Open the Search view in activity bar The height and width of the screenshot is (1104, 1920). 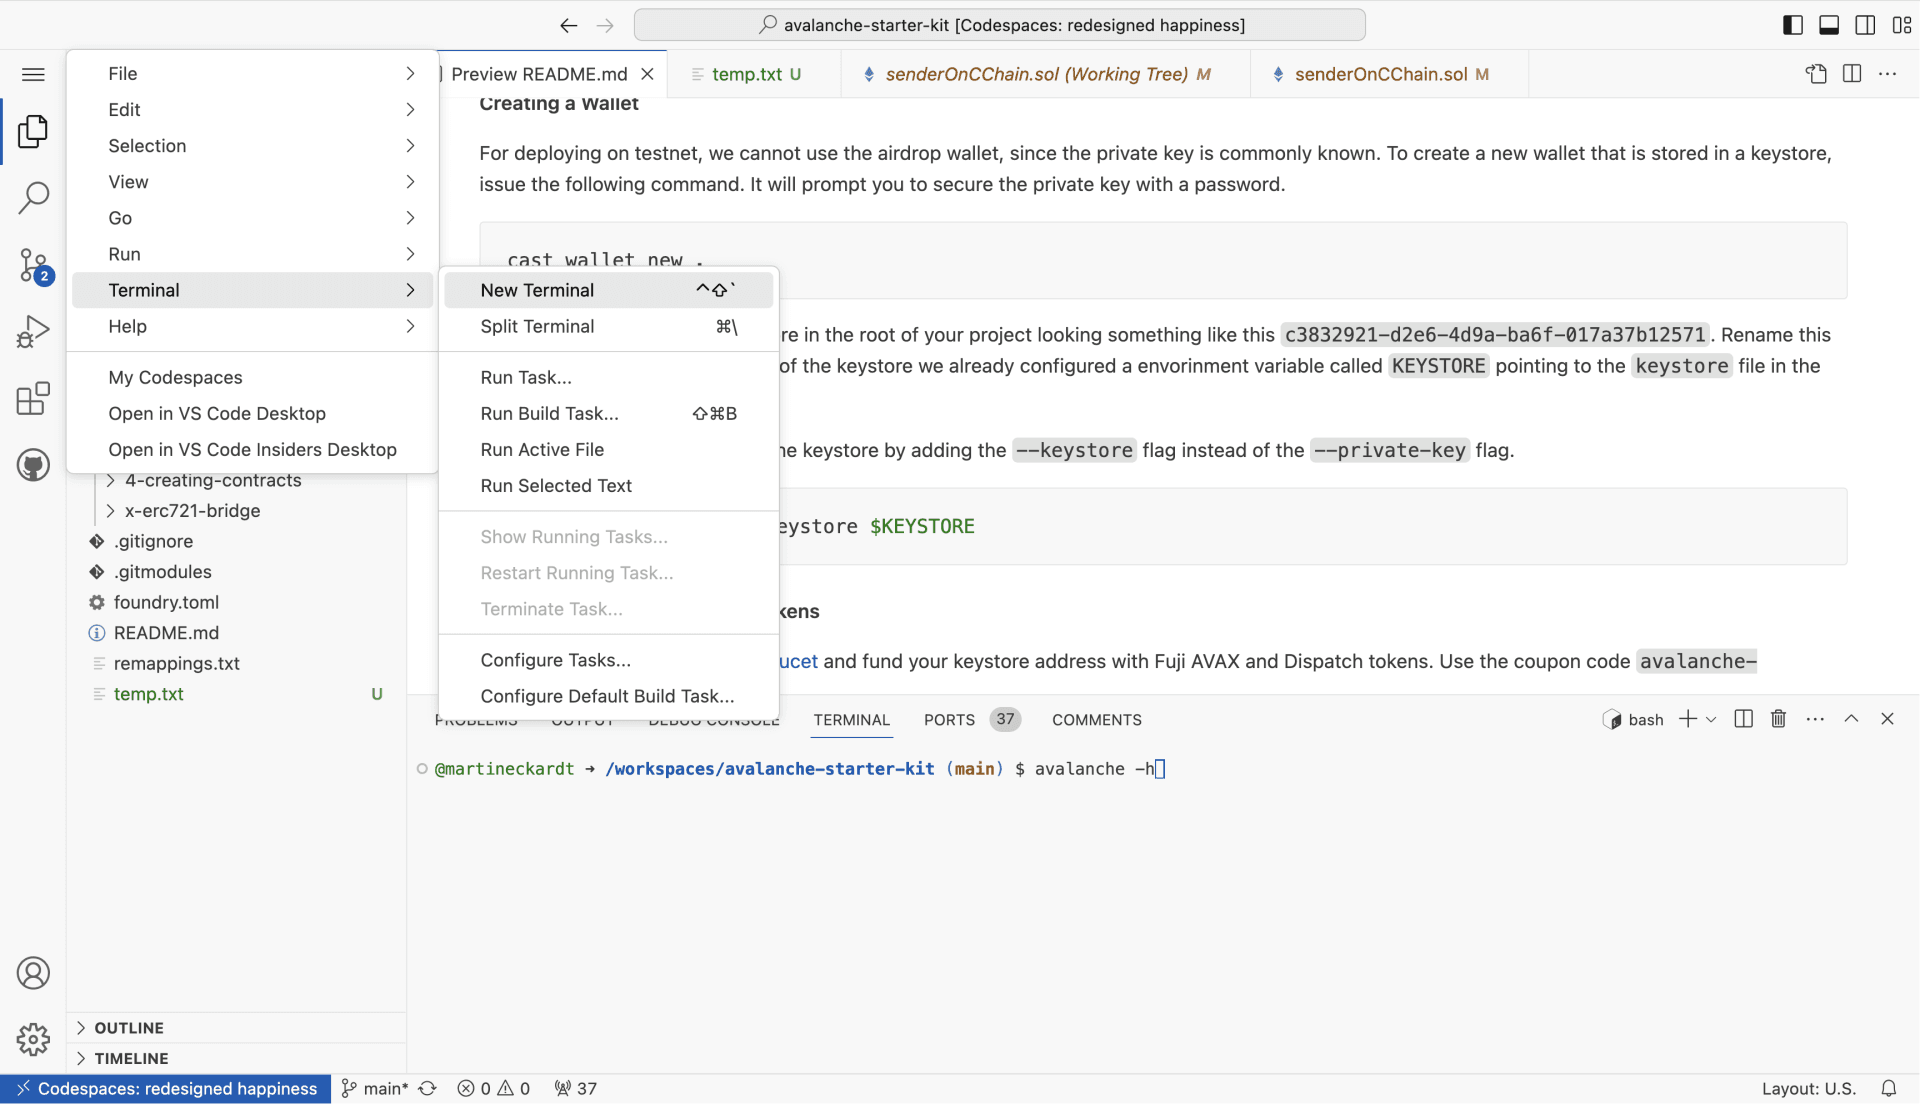point(33,197)
